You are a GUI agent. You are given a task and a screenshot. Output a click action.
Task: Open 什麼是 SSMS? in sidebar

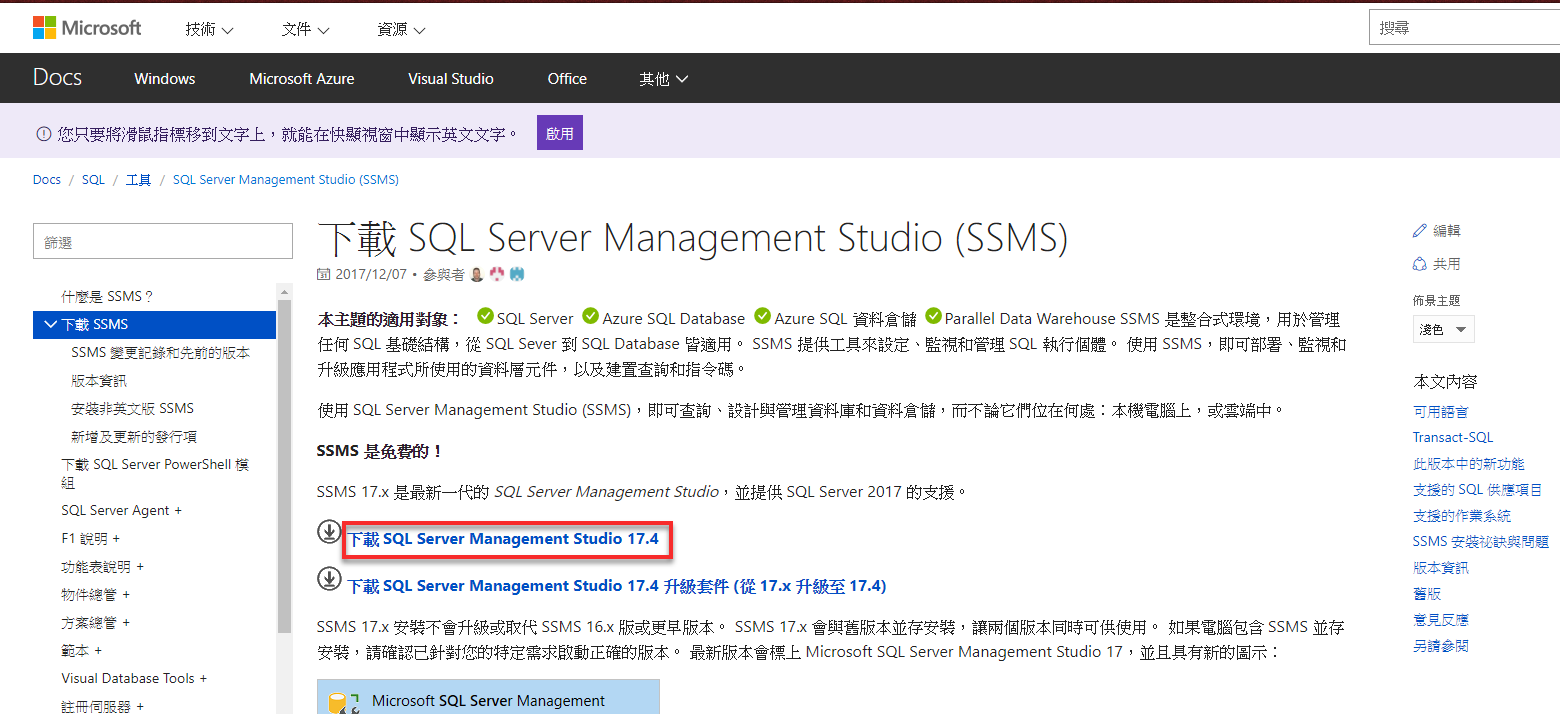pos(107,297)
